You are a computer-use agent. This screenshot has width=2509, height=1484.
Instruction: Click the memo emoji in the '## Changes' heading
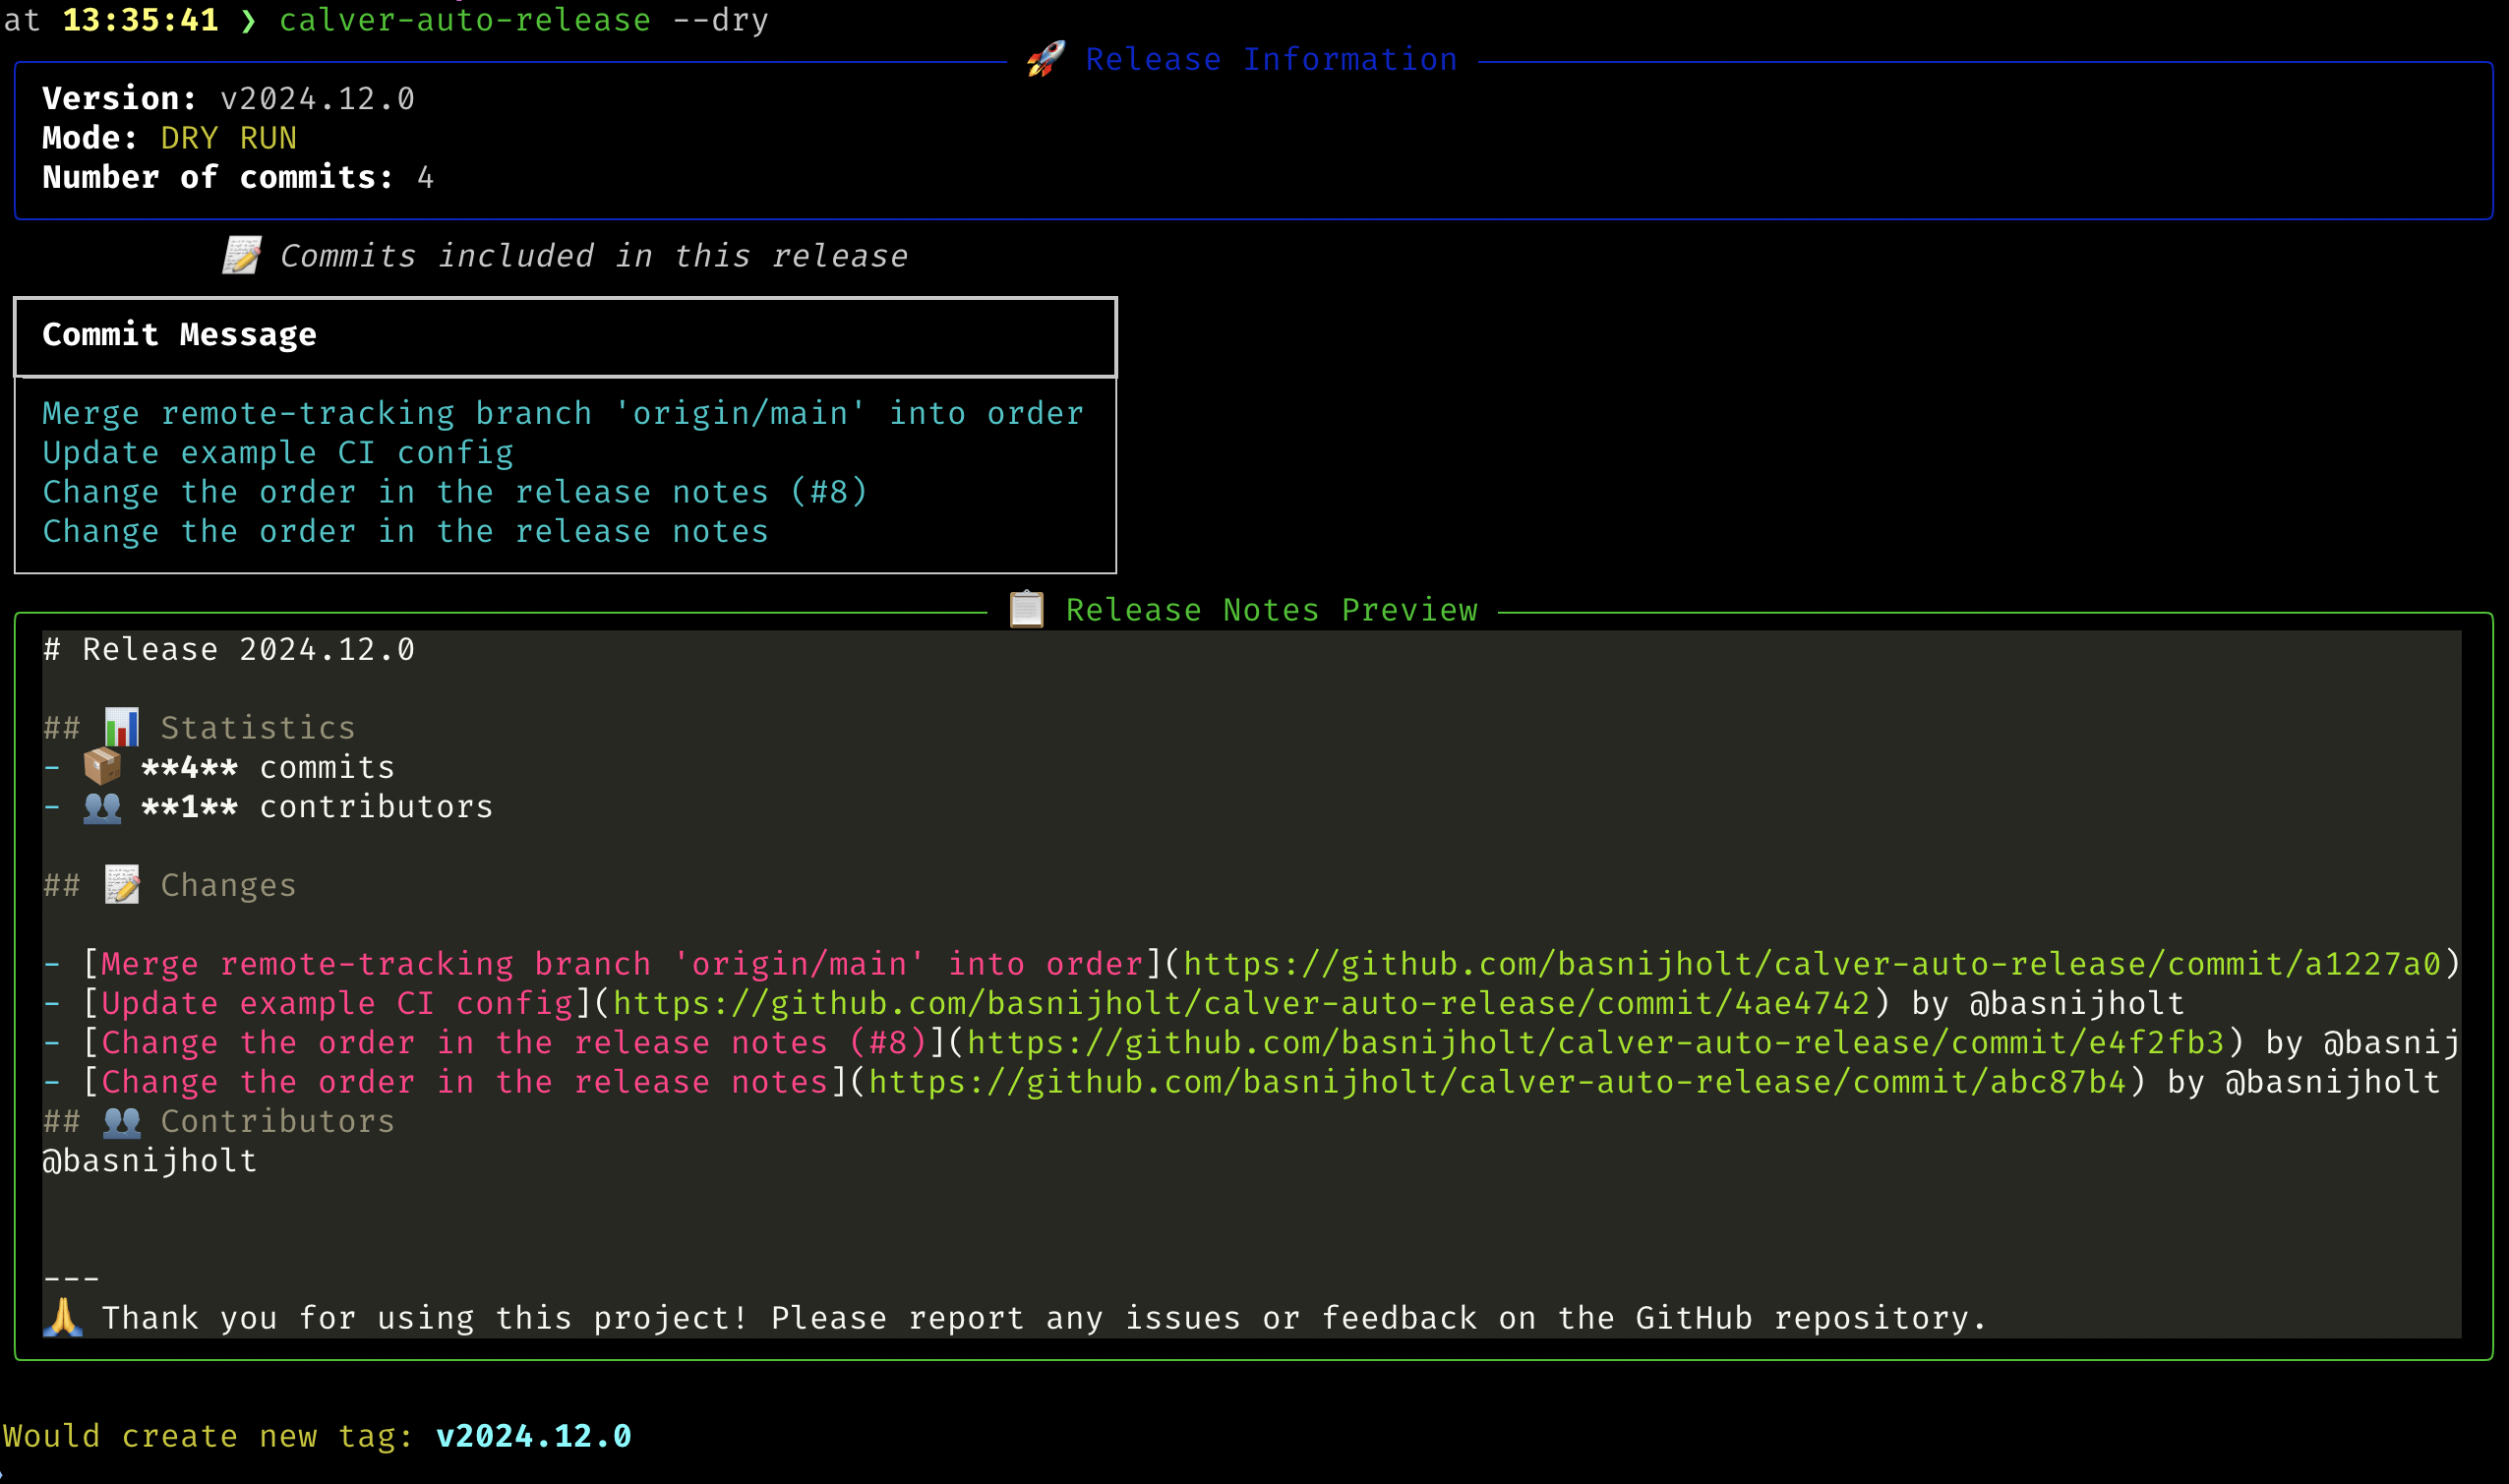coord(122,885)
